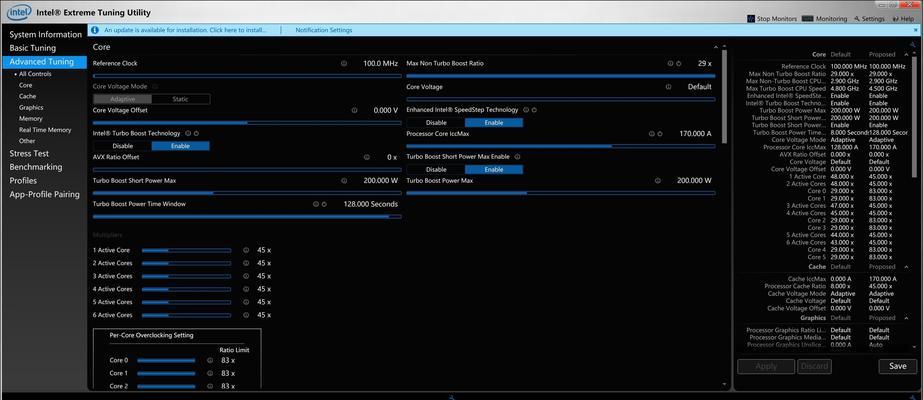
Task: Collapse the Core group in the summary panel
Action: pyautogui.click(x=907, y=54)
